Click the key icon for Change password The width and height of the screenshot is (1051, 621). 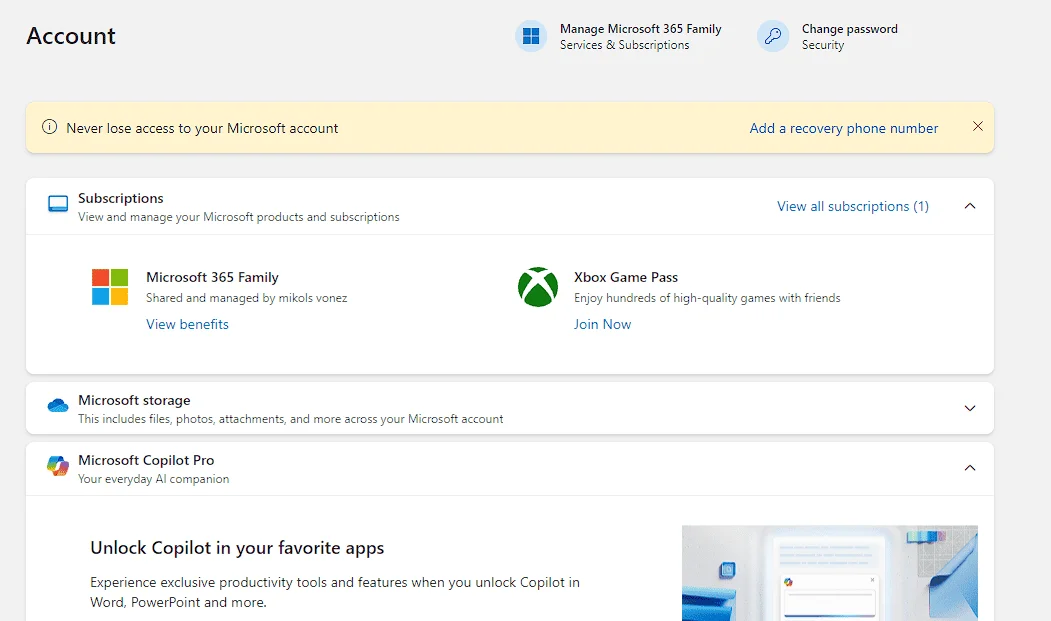coord(773,36)
